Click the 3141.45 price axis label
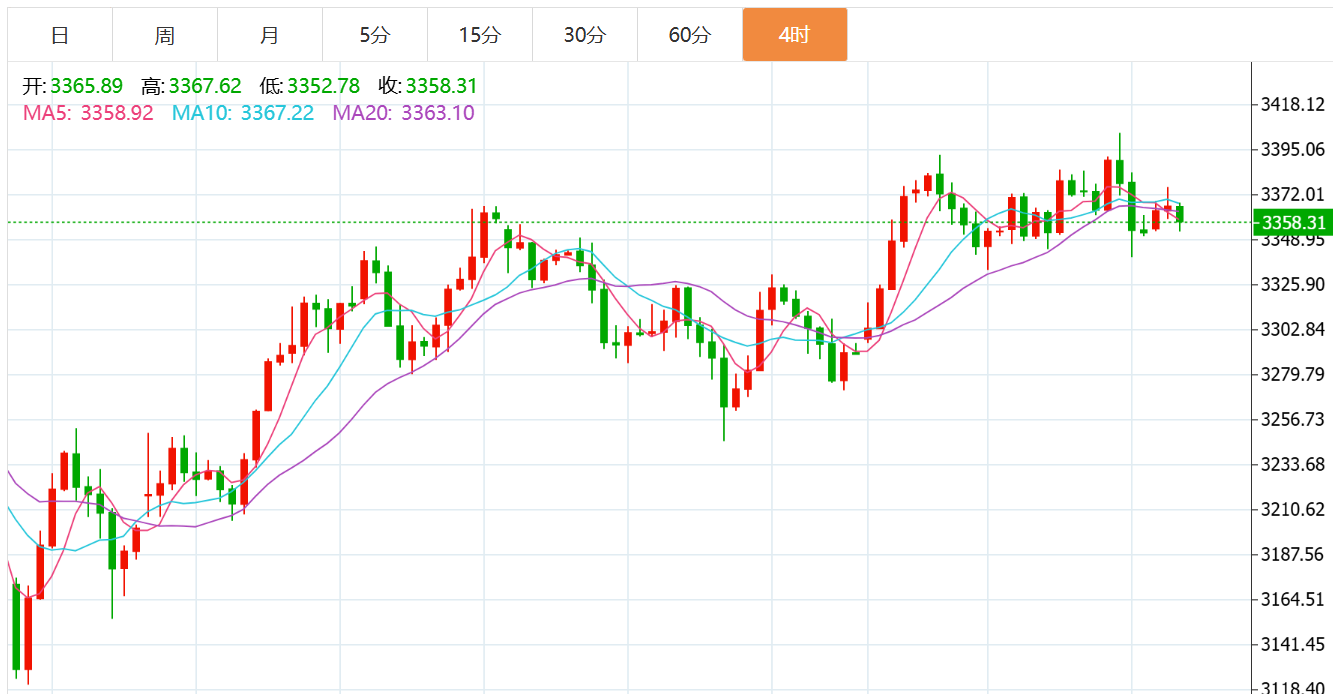The width and height of the screenshot is (1333, 694). tap(1294, 644)
